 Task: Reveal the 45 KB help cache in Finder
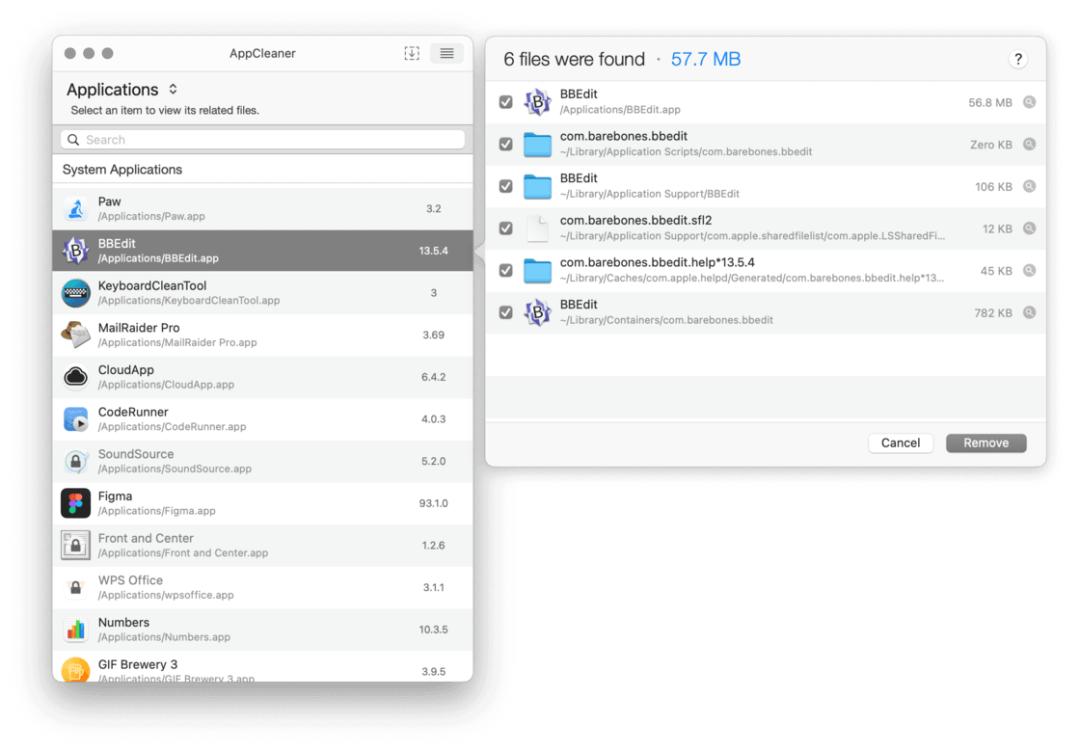1029,270
